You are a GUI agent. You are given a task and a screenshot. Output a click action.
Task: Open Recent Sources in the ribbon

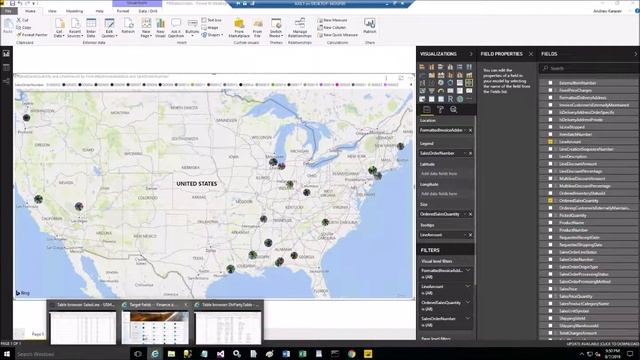click(x=75, y=28)
